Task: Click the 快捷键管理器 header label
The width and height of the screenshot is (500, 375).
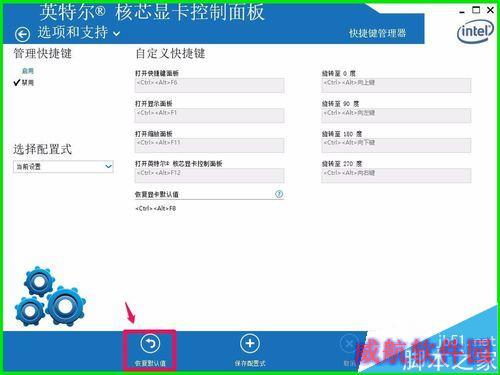Action: [x=377, y=33]
